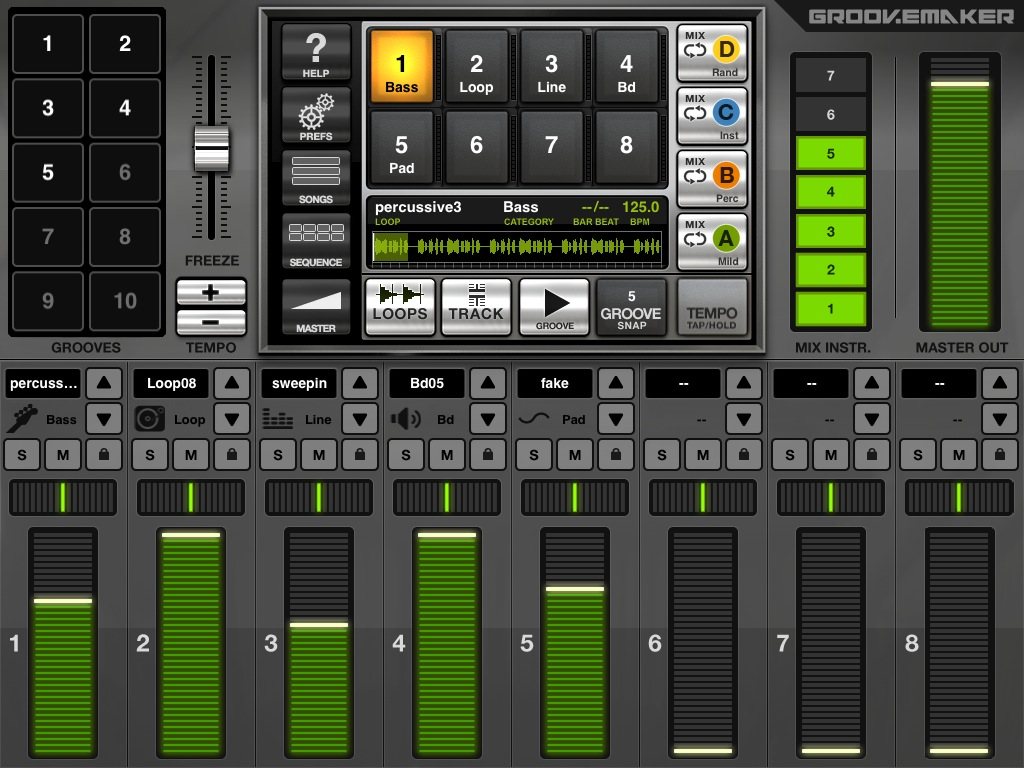
Task: Select next category for Loop track 2
Action: tap(232, 419)
